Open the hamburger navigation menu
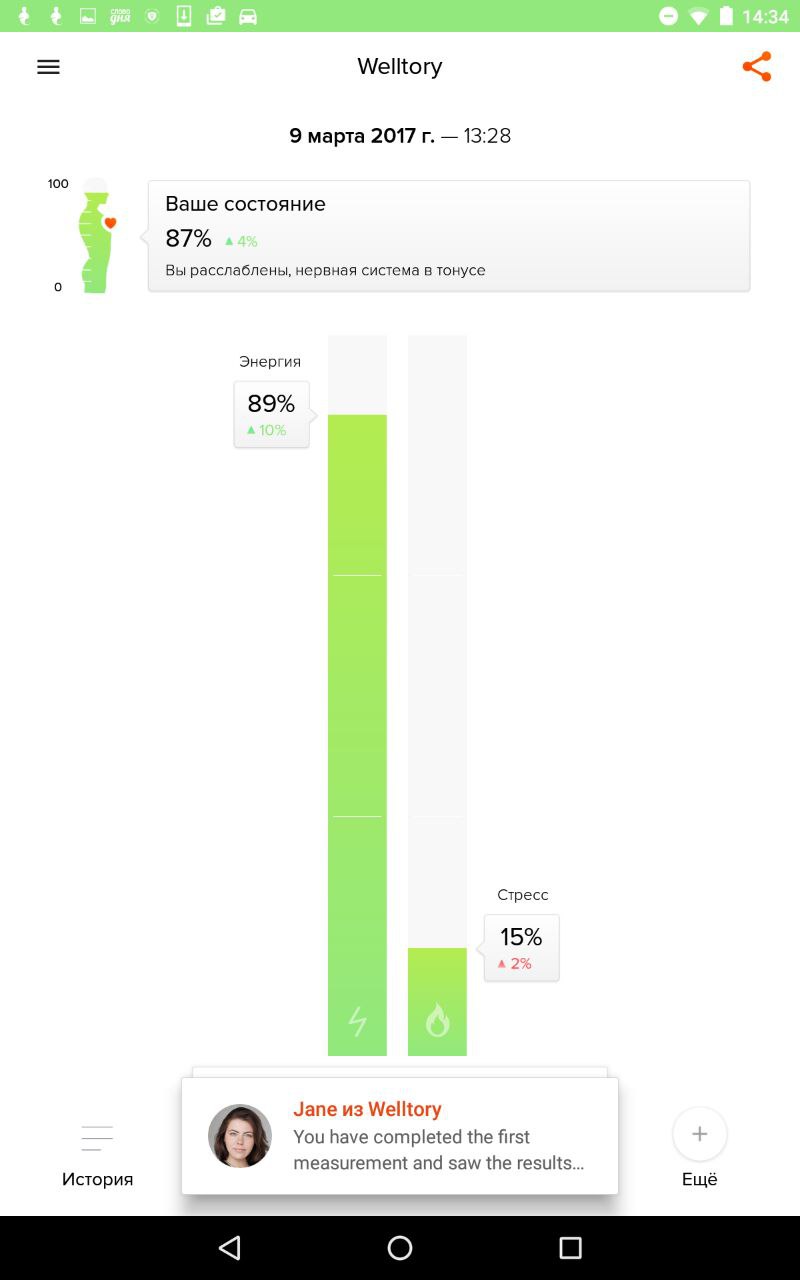 coord(48,67)
